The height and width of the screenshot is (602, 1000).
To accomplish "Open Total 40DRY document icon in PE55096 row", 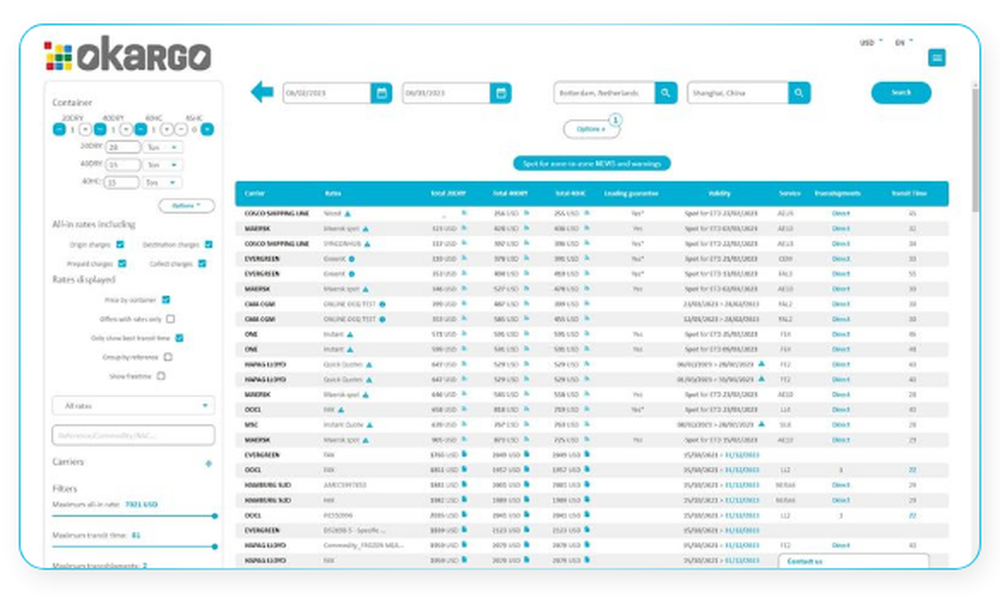I will 526,515.
